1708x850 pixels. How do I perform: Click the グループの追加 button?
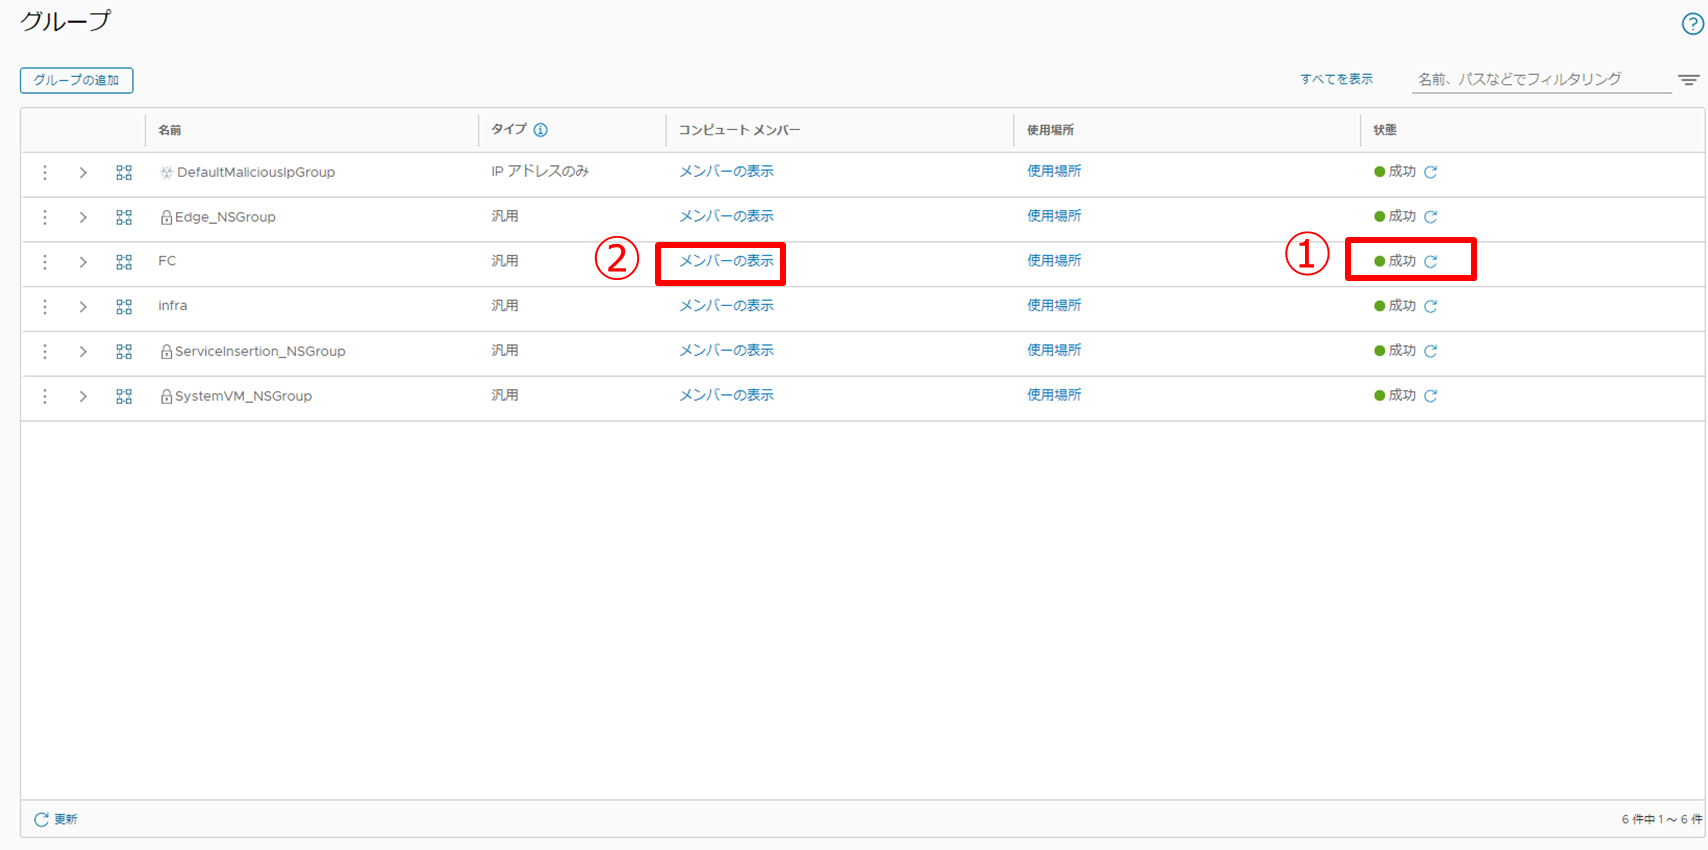tap(76, 80)
